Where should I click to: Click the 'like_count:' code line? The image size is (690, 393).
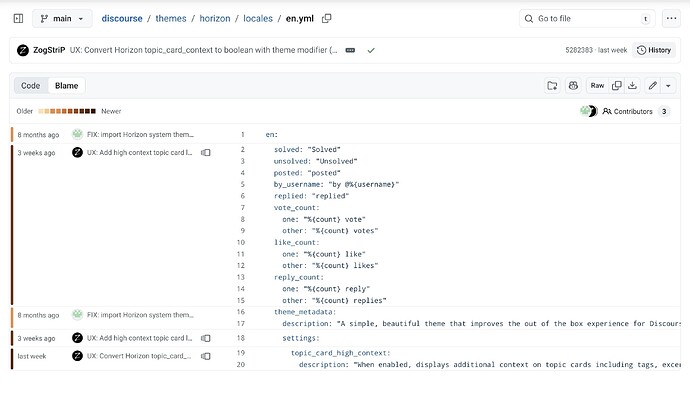(x=297, y=242)
